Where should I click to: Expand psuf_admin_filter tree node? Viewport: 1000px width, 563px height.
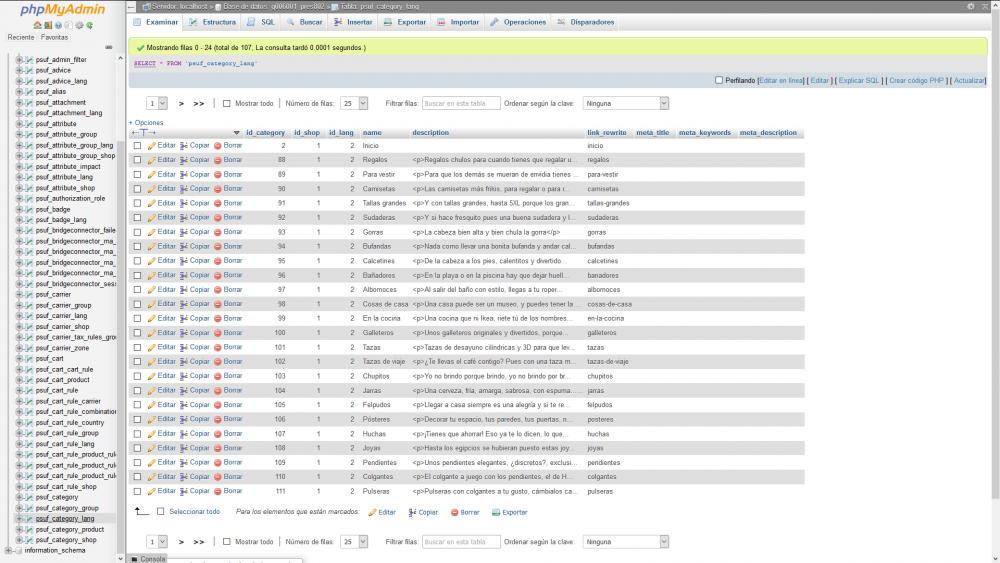tap(19, 59)
